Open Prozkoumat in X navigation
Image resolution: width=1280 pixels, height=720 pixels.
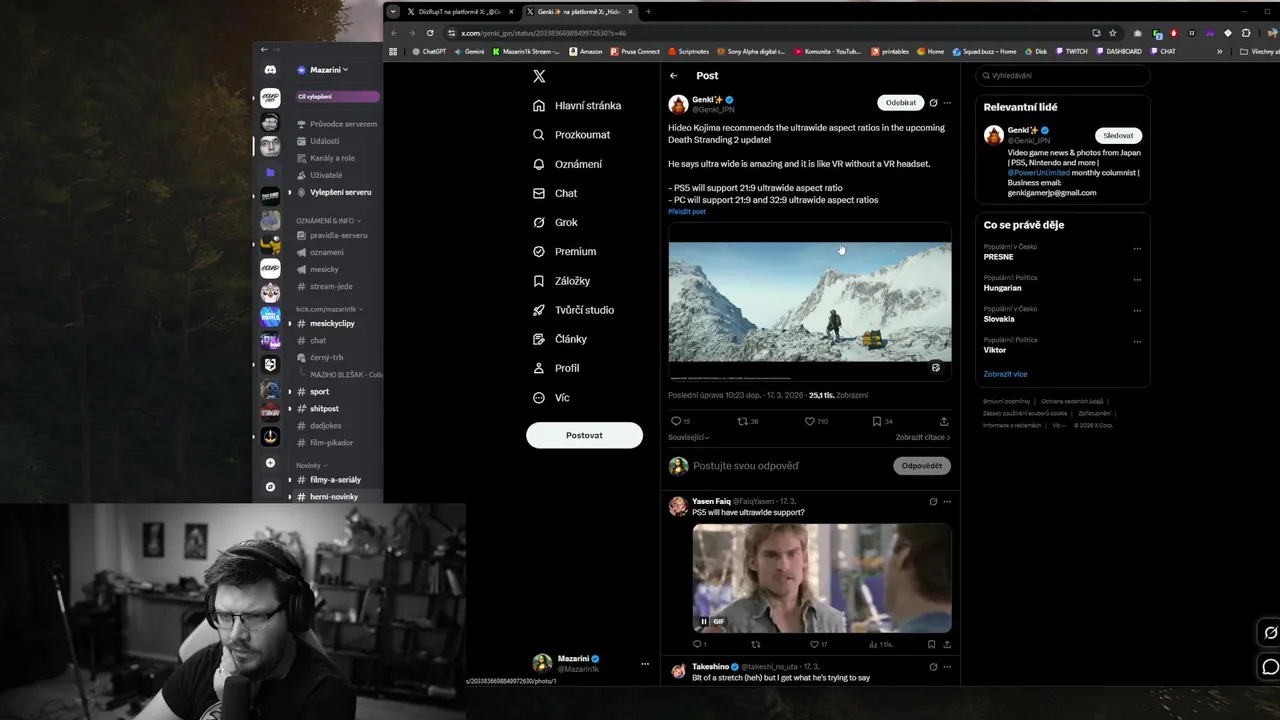571,134
